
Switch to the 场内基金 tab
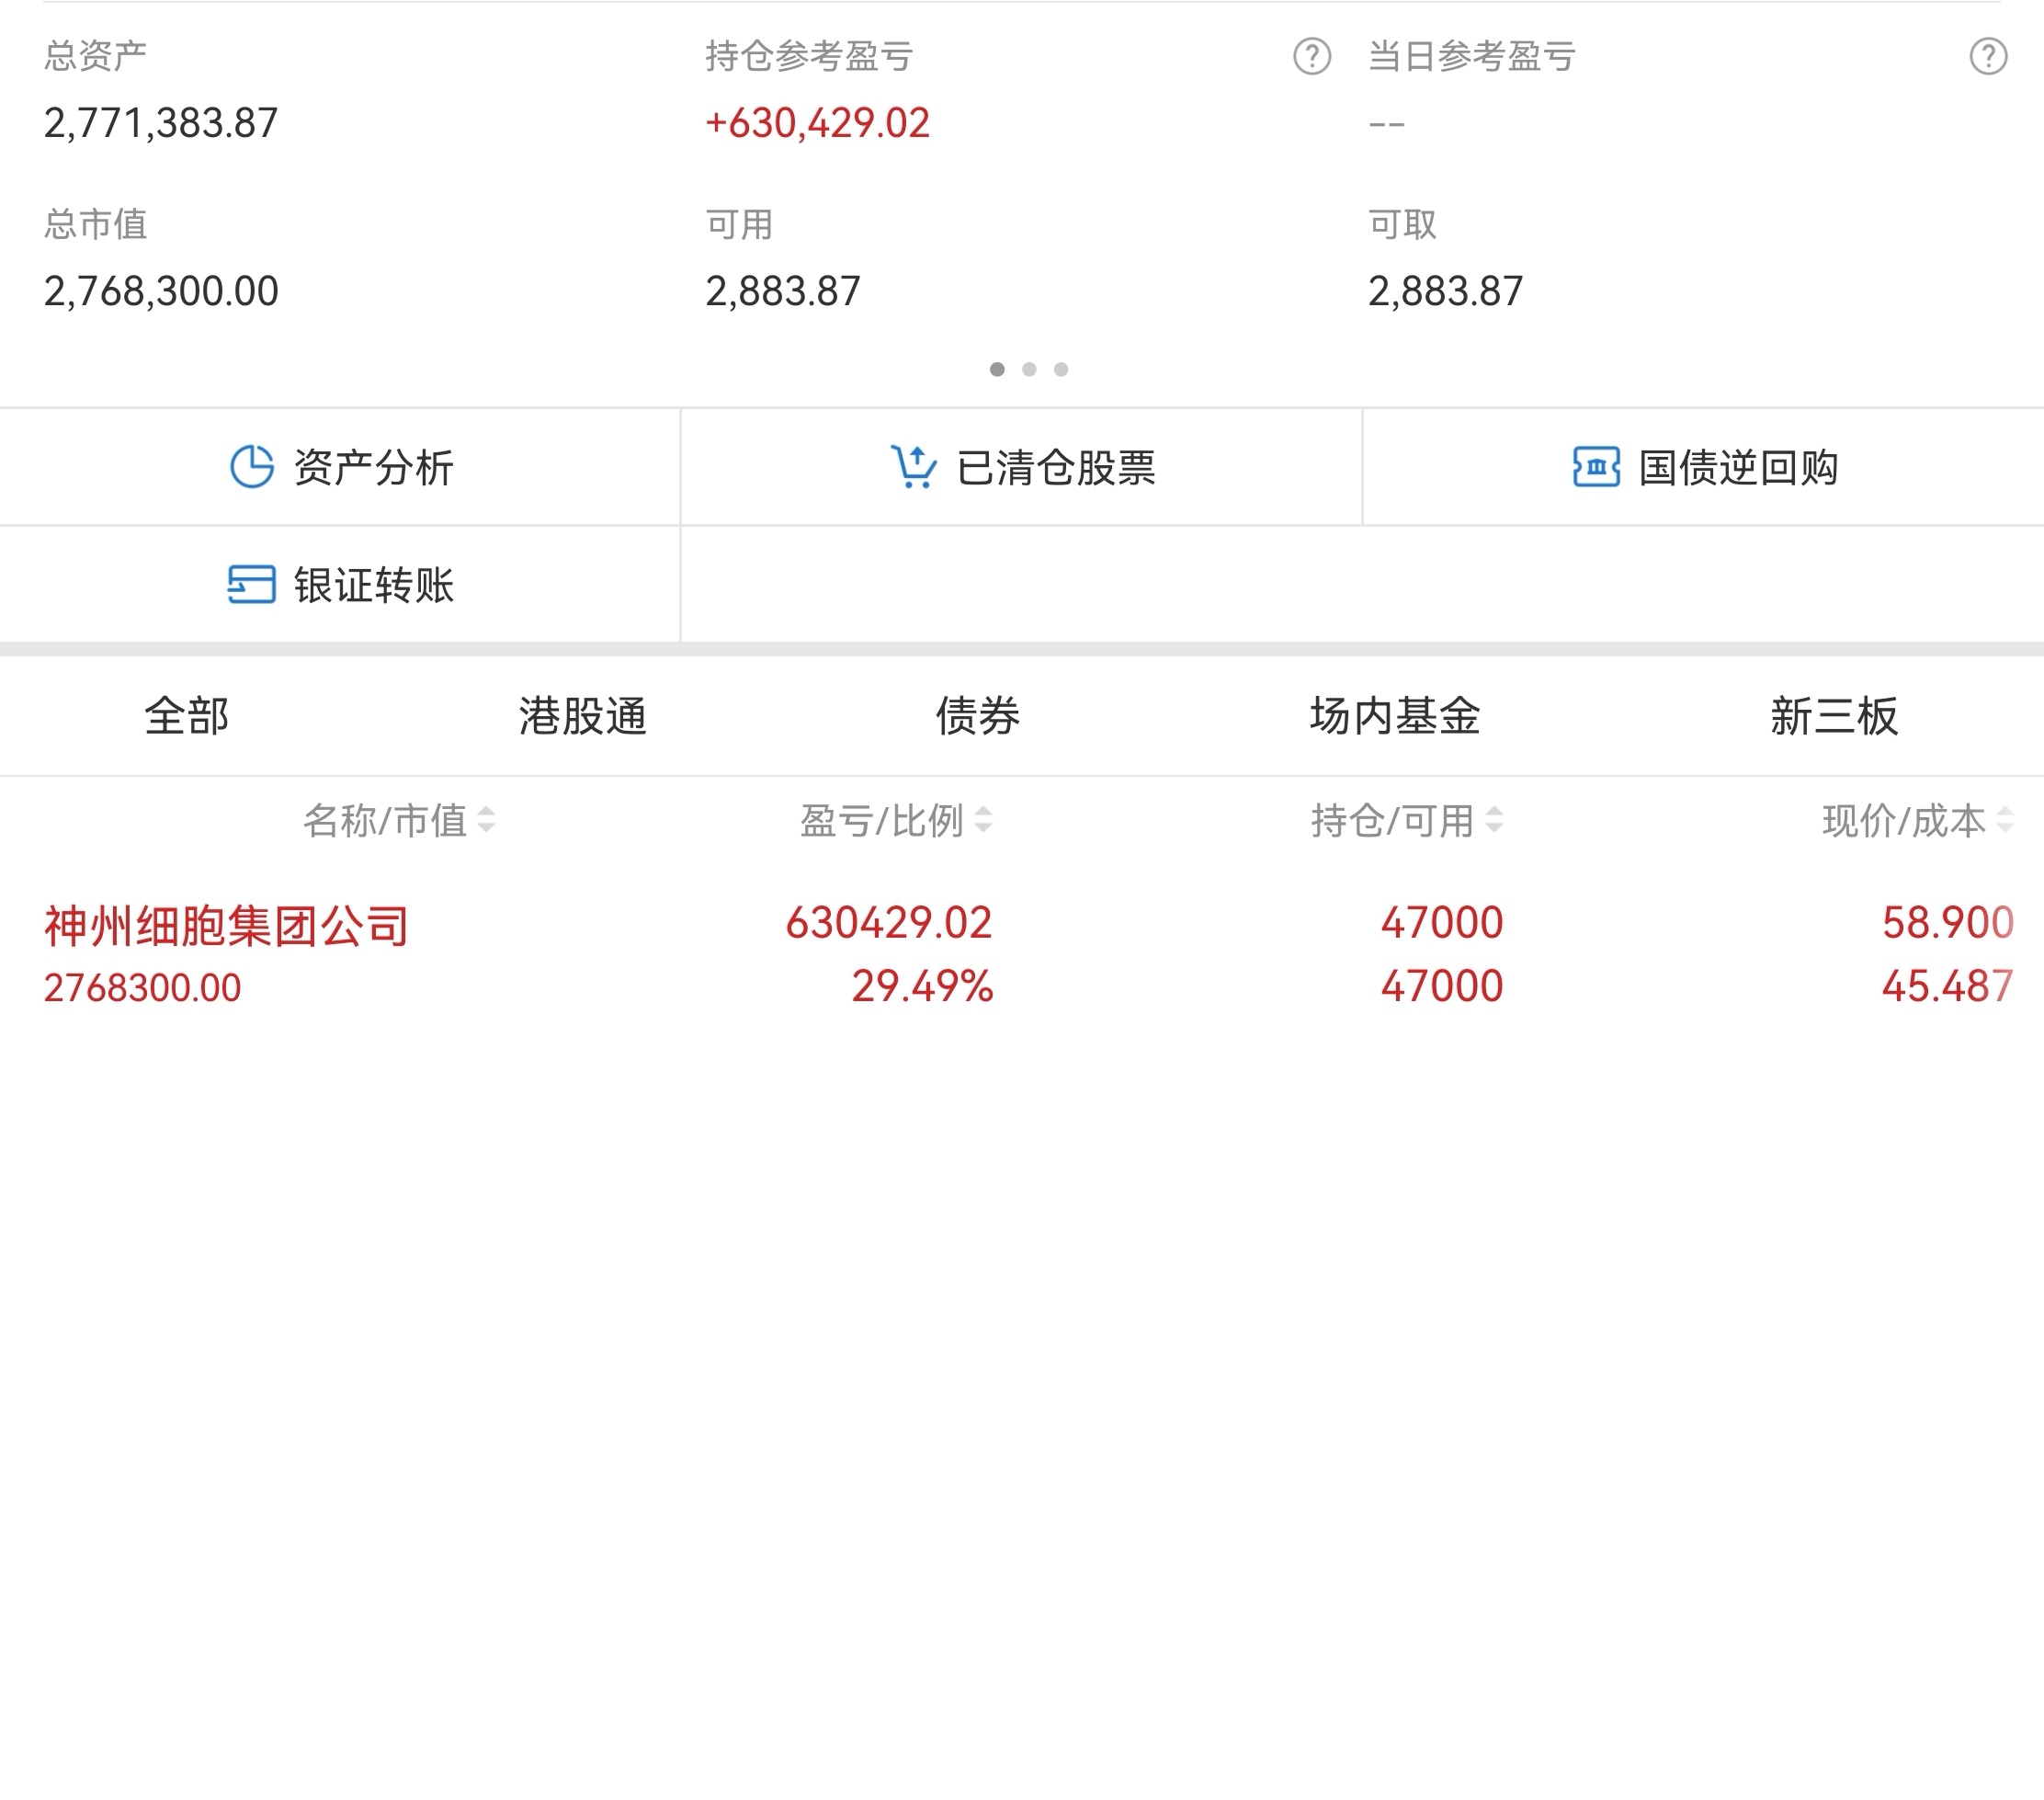(x=1395, y=716)
